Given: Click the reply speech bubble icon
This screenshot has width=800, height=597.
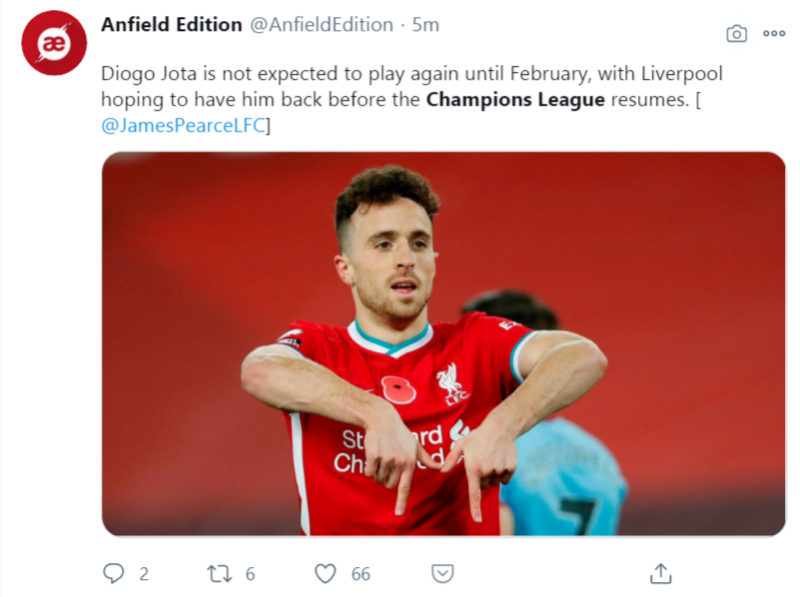Looking at the screenshot, I should tap(115, 573).
